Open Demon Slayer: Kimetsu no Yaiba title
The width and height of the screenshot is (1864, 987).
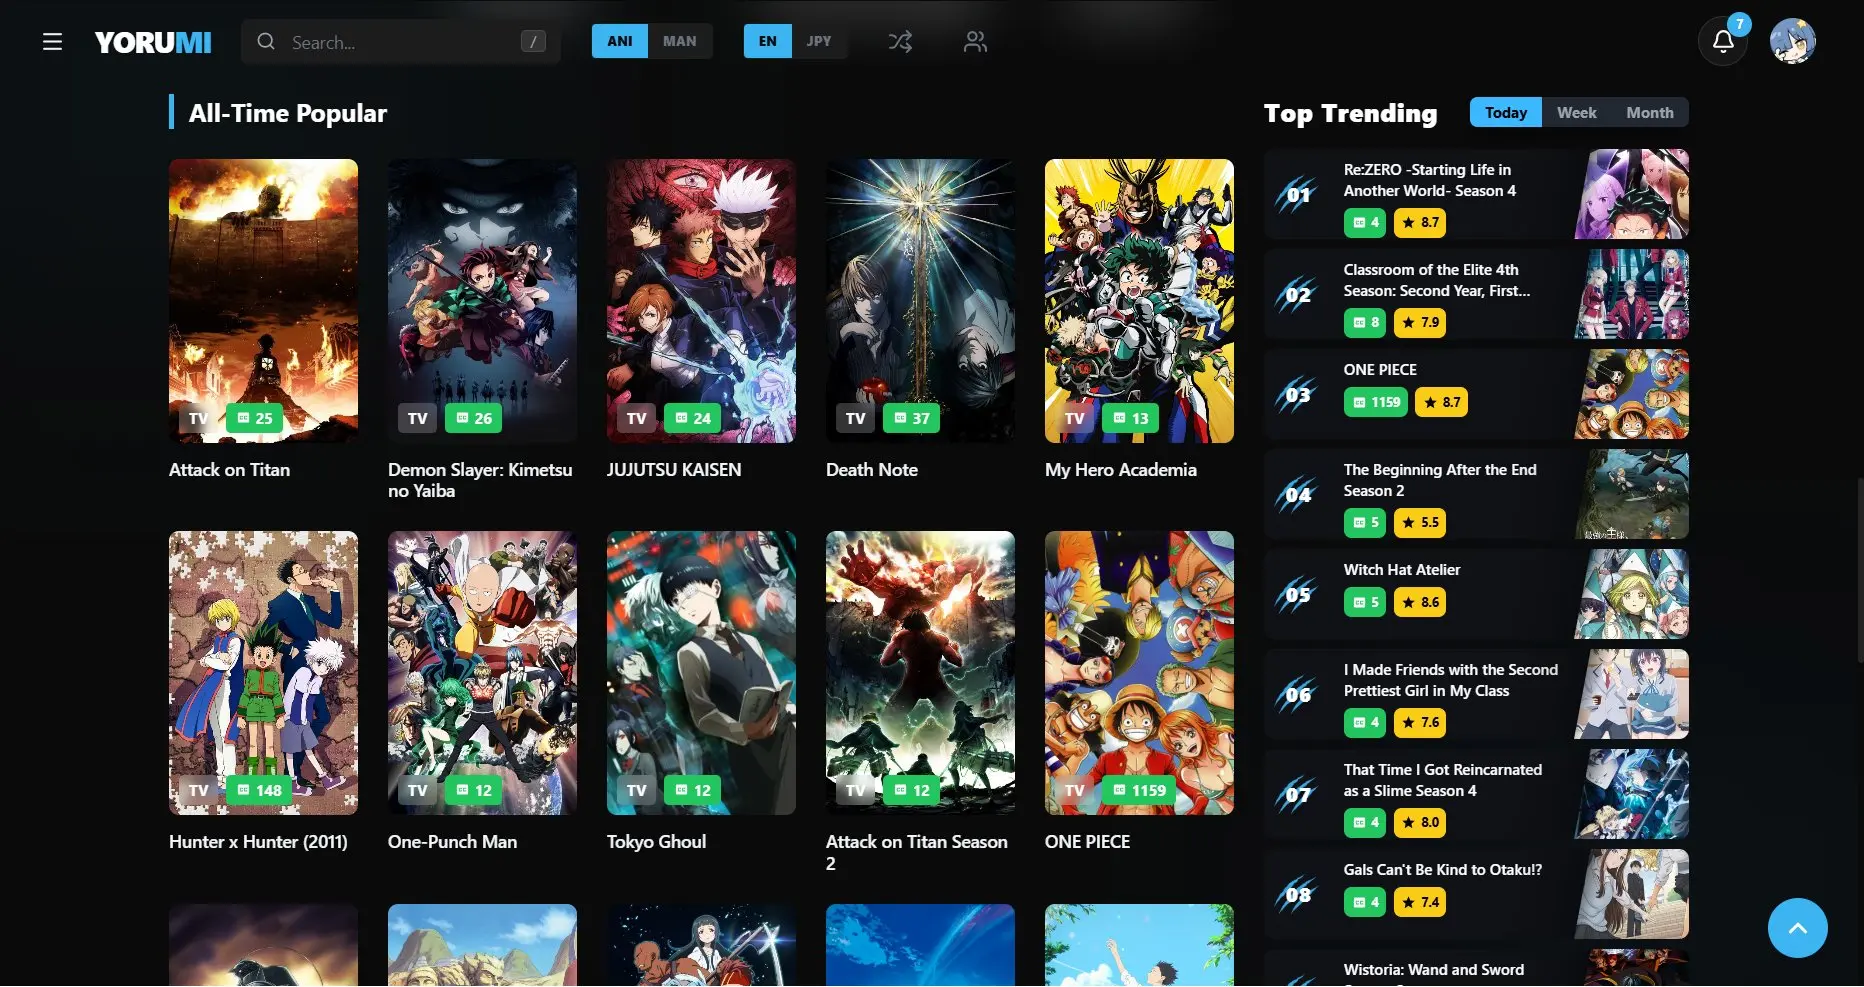(x=480, y=480)
